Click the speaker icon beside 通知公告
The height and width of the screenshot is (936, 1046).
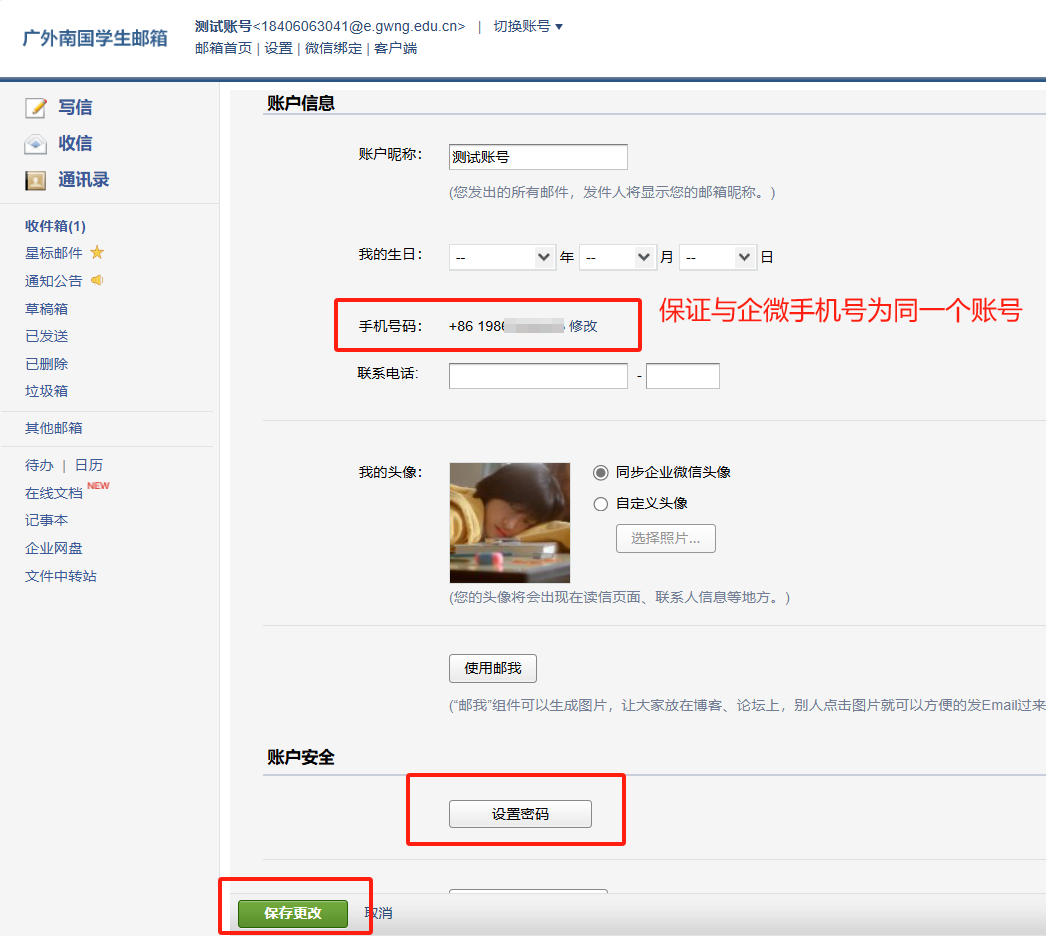pos(97,281)
